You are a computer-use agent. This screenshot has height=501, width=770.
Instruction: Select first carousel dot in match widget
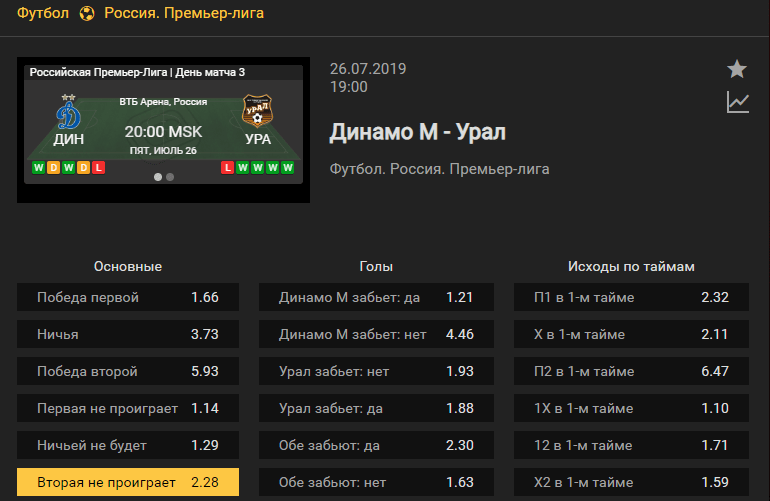158,177
